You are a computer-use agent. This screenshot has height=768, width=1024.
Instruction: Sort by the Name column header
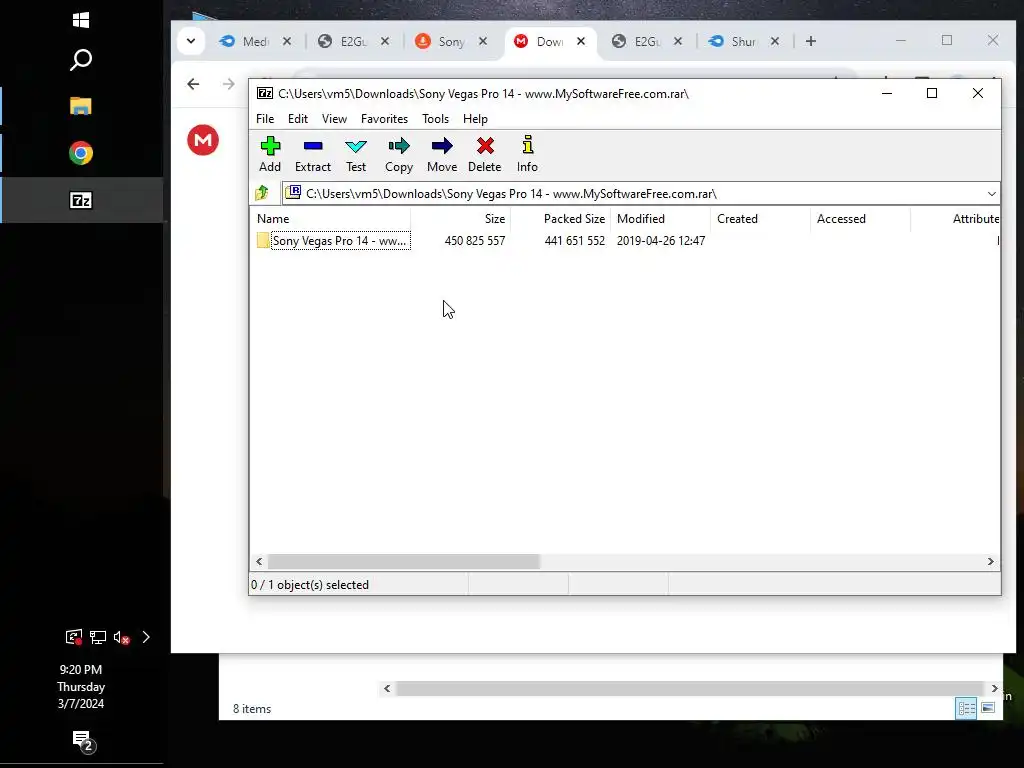click(330, 219)
